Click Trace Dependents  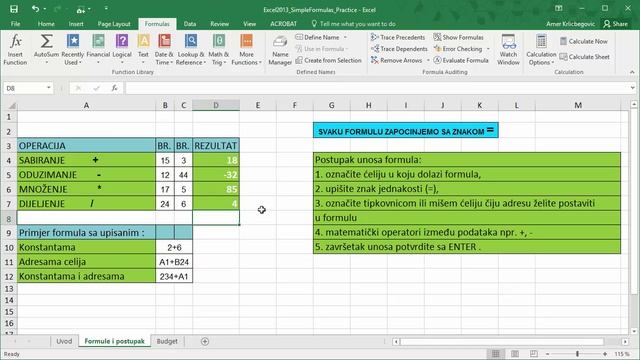(399, 49)
